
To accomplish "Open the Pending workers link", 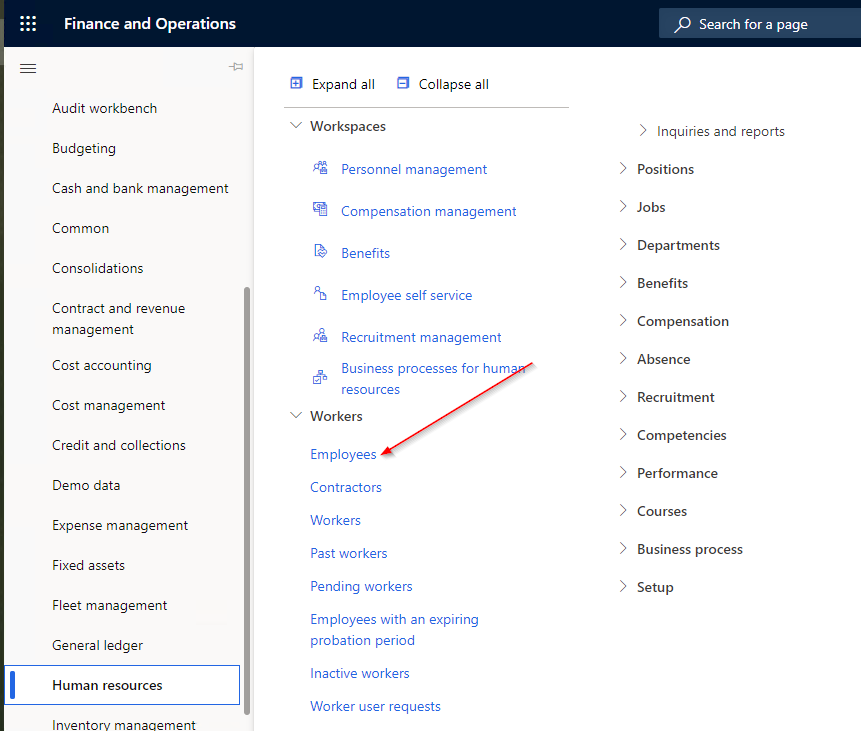I will (361, 586).
